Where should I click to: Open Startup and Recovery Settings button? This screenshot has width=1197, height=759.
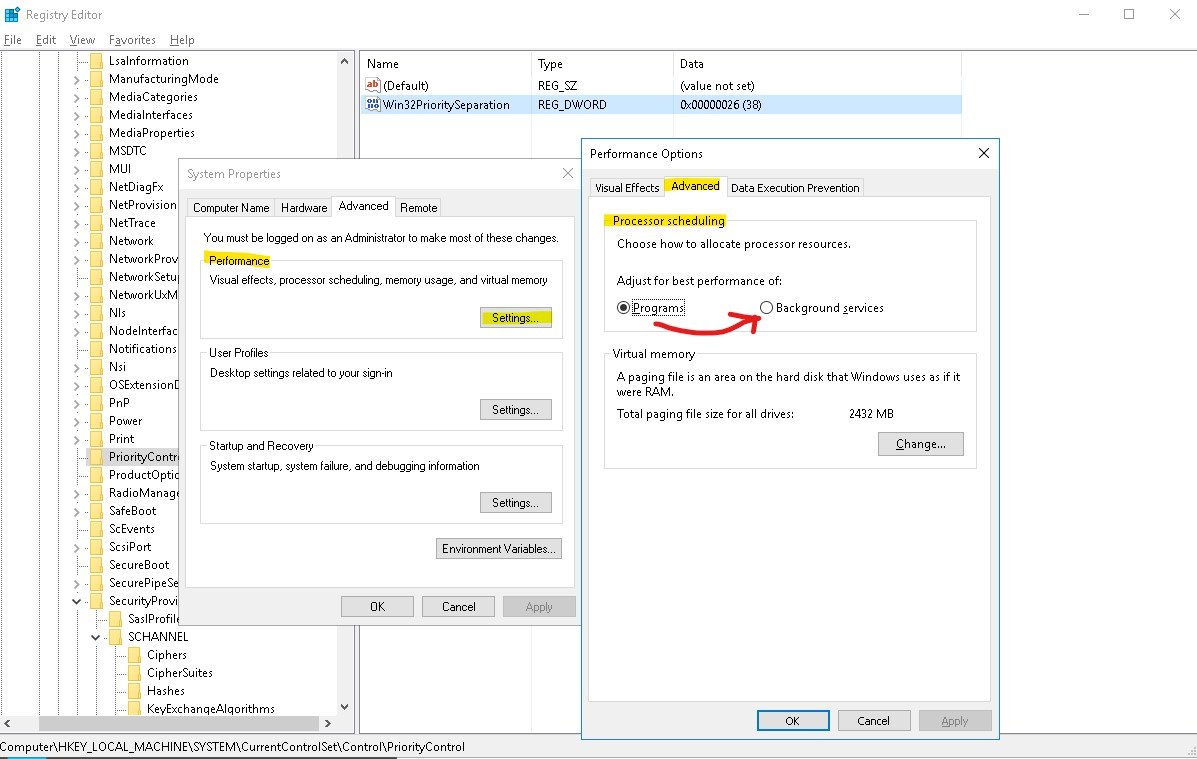pos(515,503)
